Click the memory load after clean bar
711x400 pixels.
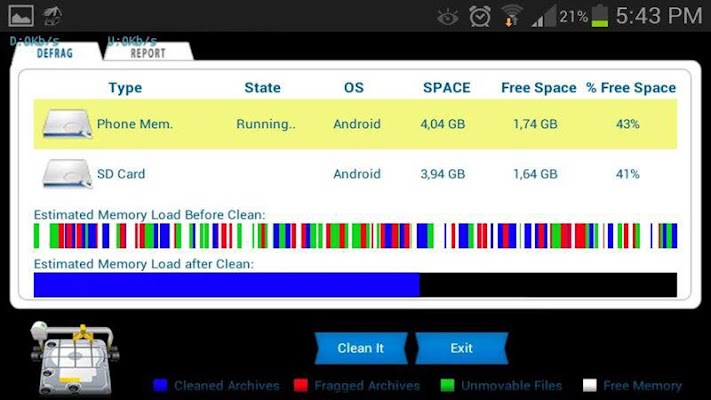[355, 285]
